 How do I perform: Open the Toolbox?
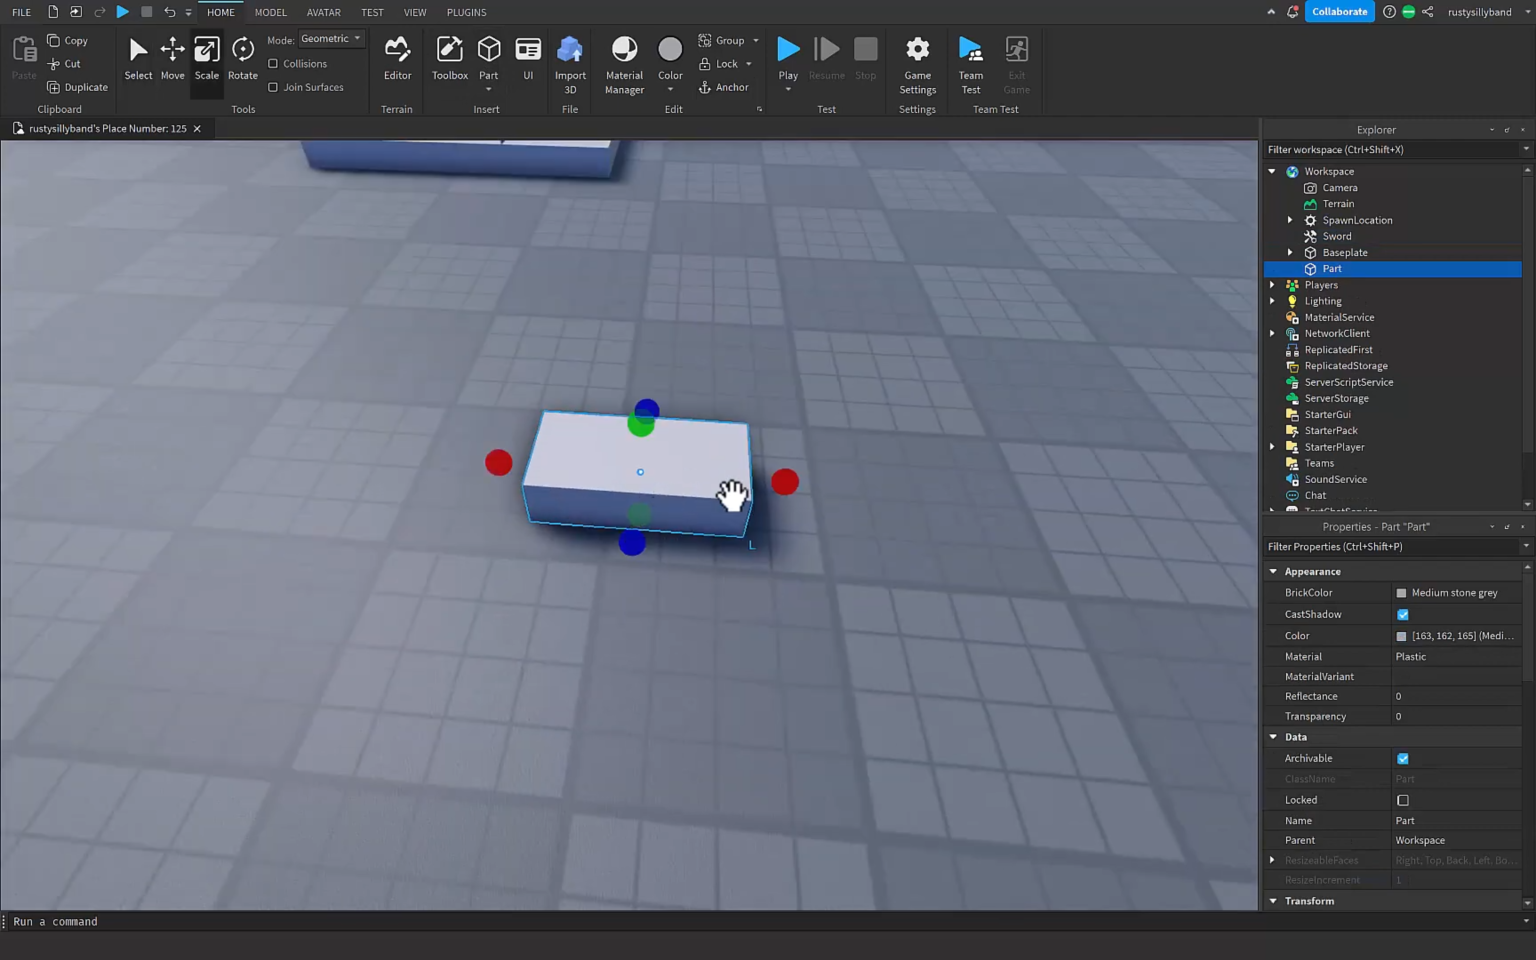(x=448, y=60)
